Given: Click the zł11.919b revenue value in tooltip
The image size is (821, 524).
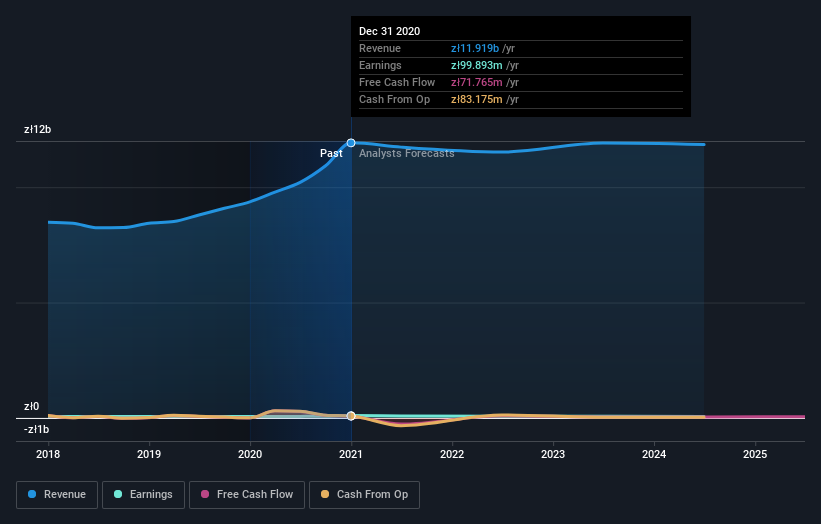Looking at the screenshot, I should (x=475, y=48).
